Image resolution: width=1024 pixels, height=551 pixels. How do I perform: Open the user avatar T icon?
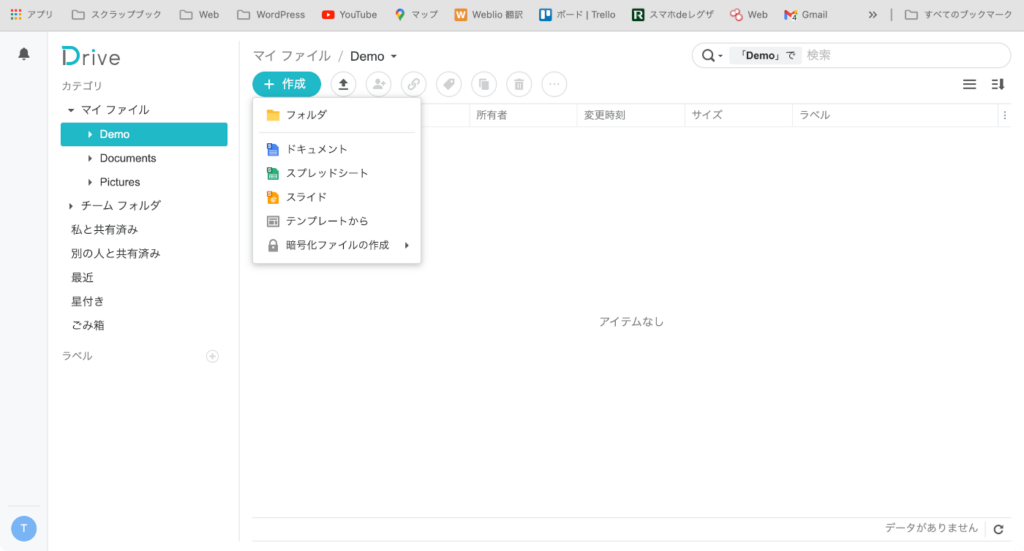pyautogui.click(x=24, y=528)
